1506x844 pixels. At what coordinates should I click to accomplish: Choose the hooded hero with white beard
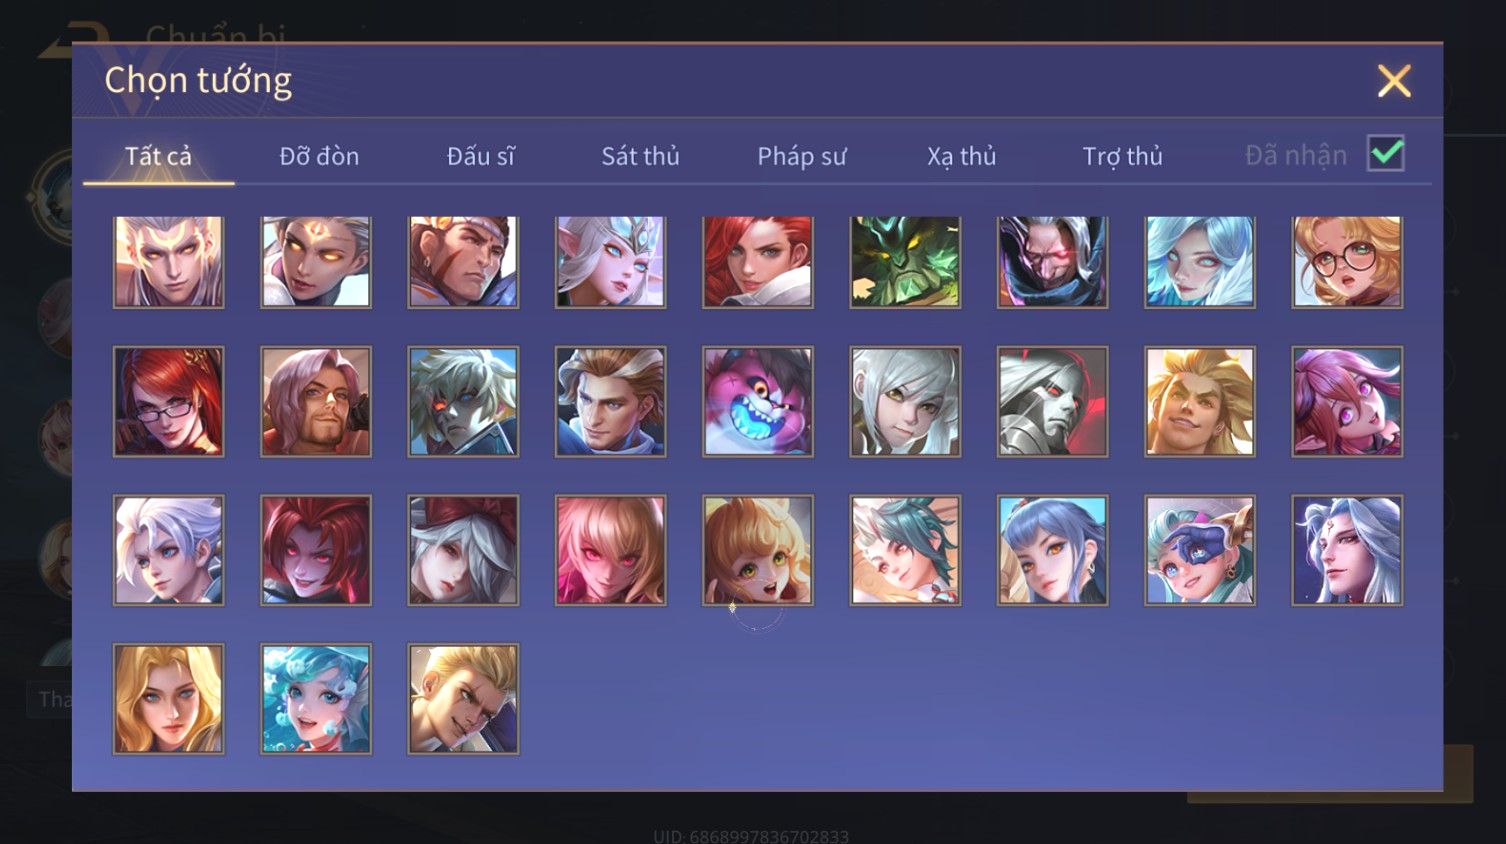(x=1052, y=262)
